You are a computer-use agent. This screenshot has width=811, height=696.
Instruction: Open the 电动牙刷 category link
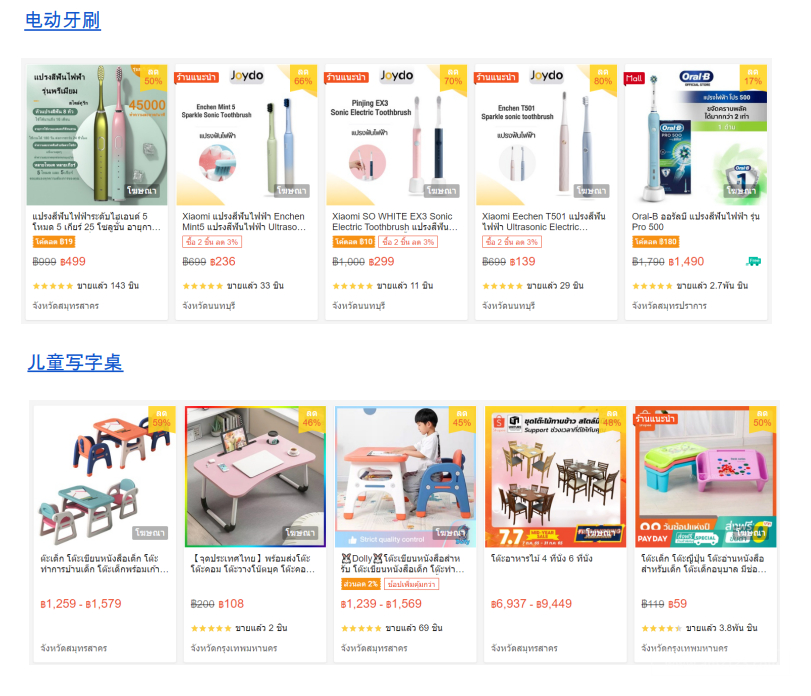coord(63,21)
